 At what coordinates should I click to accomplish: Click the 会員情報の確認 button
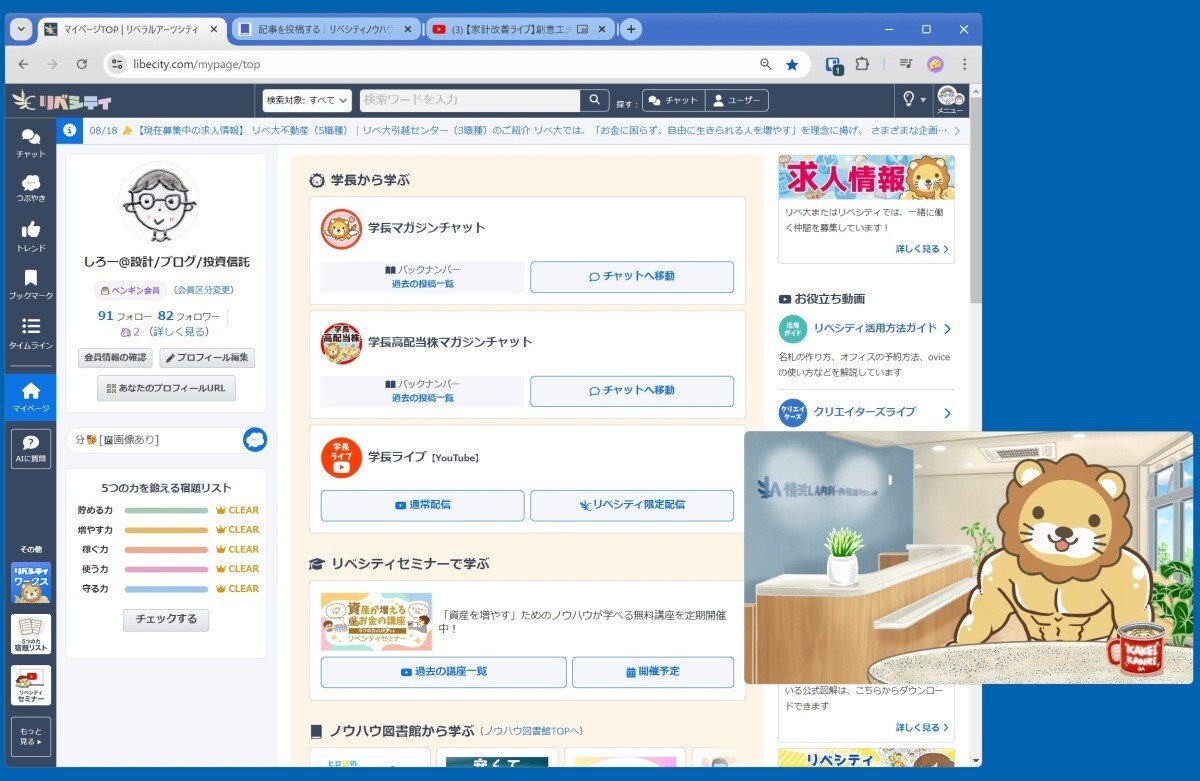coord(115,358)
